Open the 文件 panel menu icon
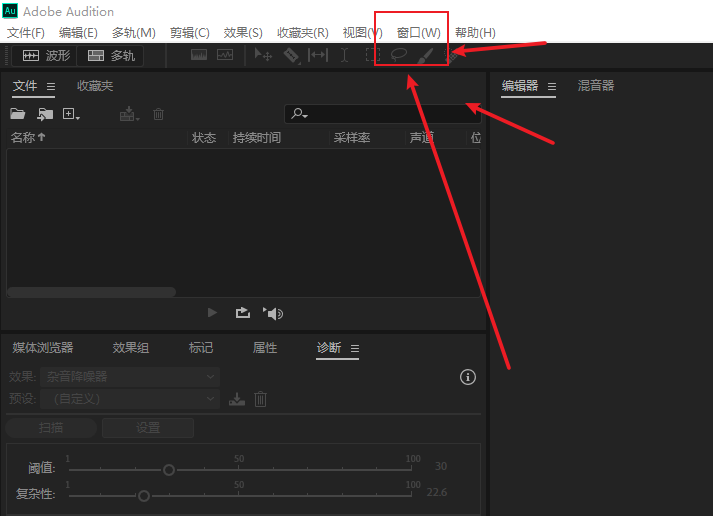713x516 pixels. point(51,86)
